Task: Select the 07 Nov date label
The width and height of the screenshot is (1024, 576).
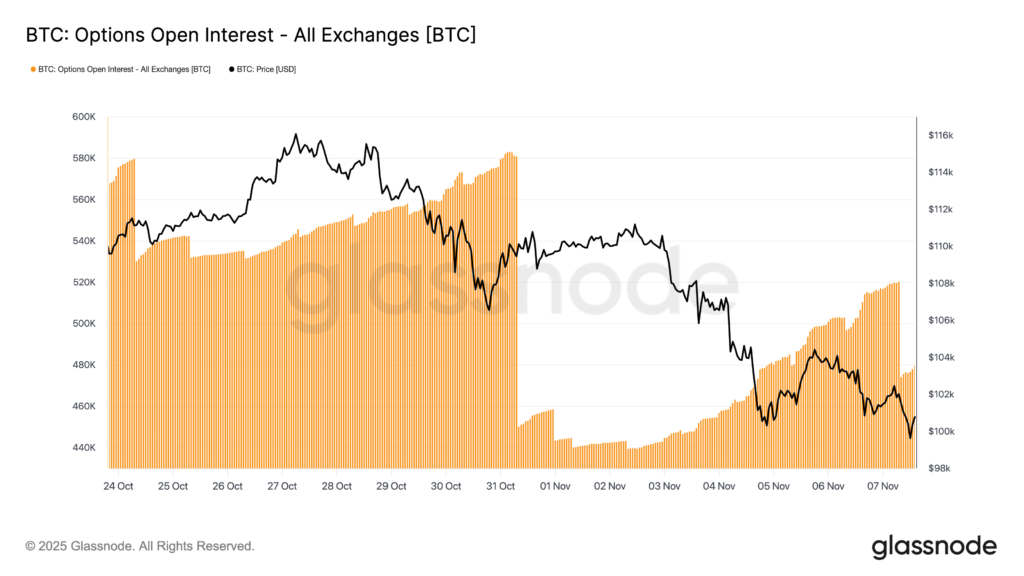Action: (882, 486)
